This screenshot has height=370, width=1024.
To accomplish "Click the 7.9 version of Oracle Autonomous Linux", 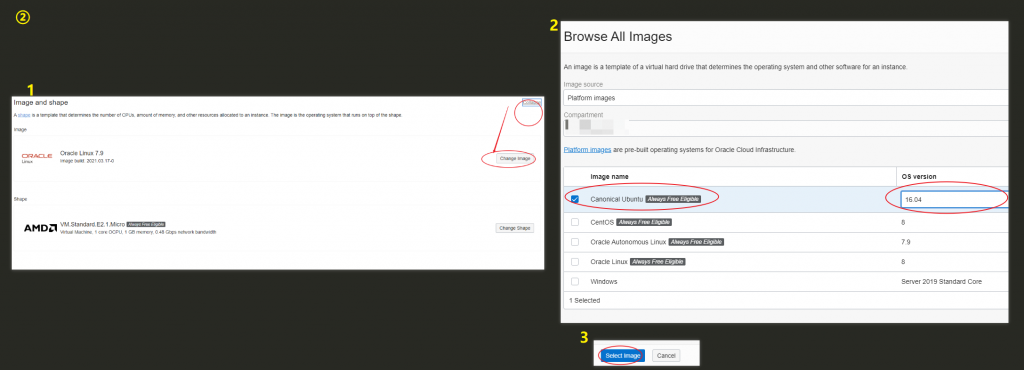I will tap(906, 242).
